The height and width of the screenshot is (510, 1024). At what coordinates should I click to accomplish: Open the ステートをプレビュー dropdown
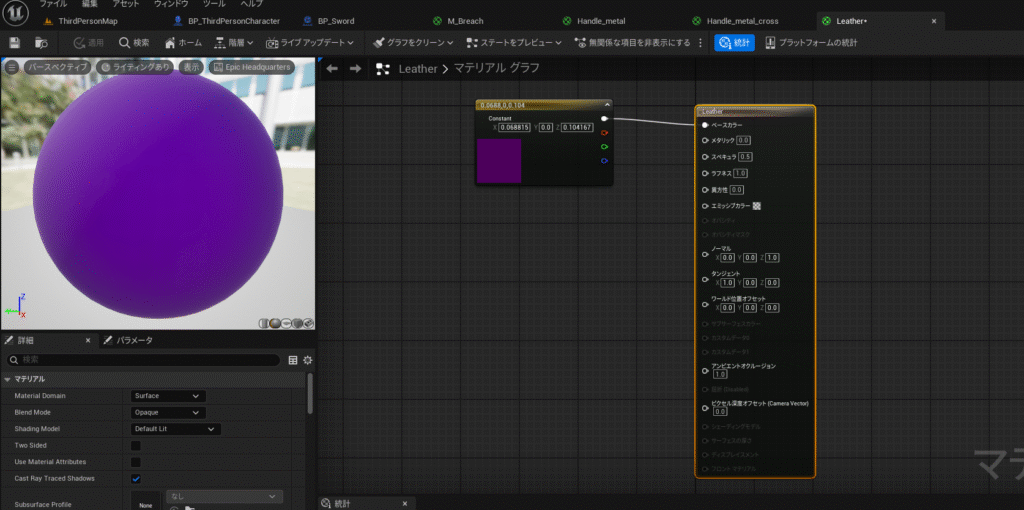pyautogui.click(x=515, y=43)
